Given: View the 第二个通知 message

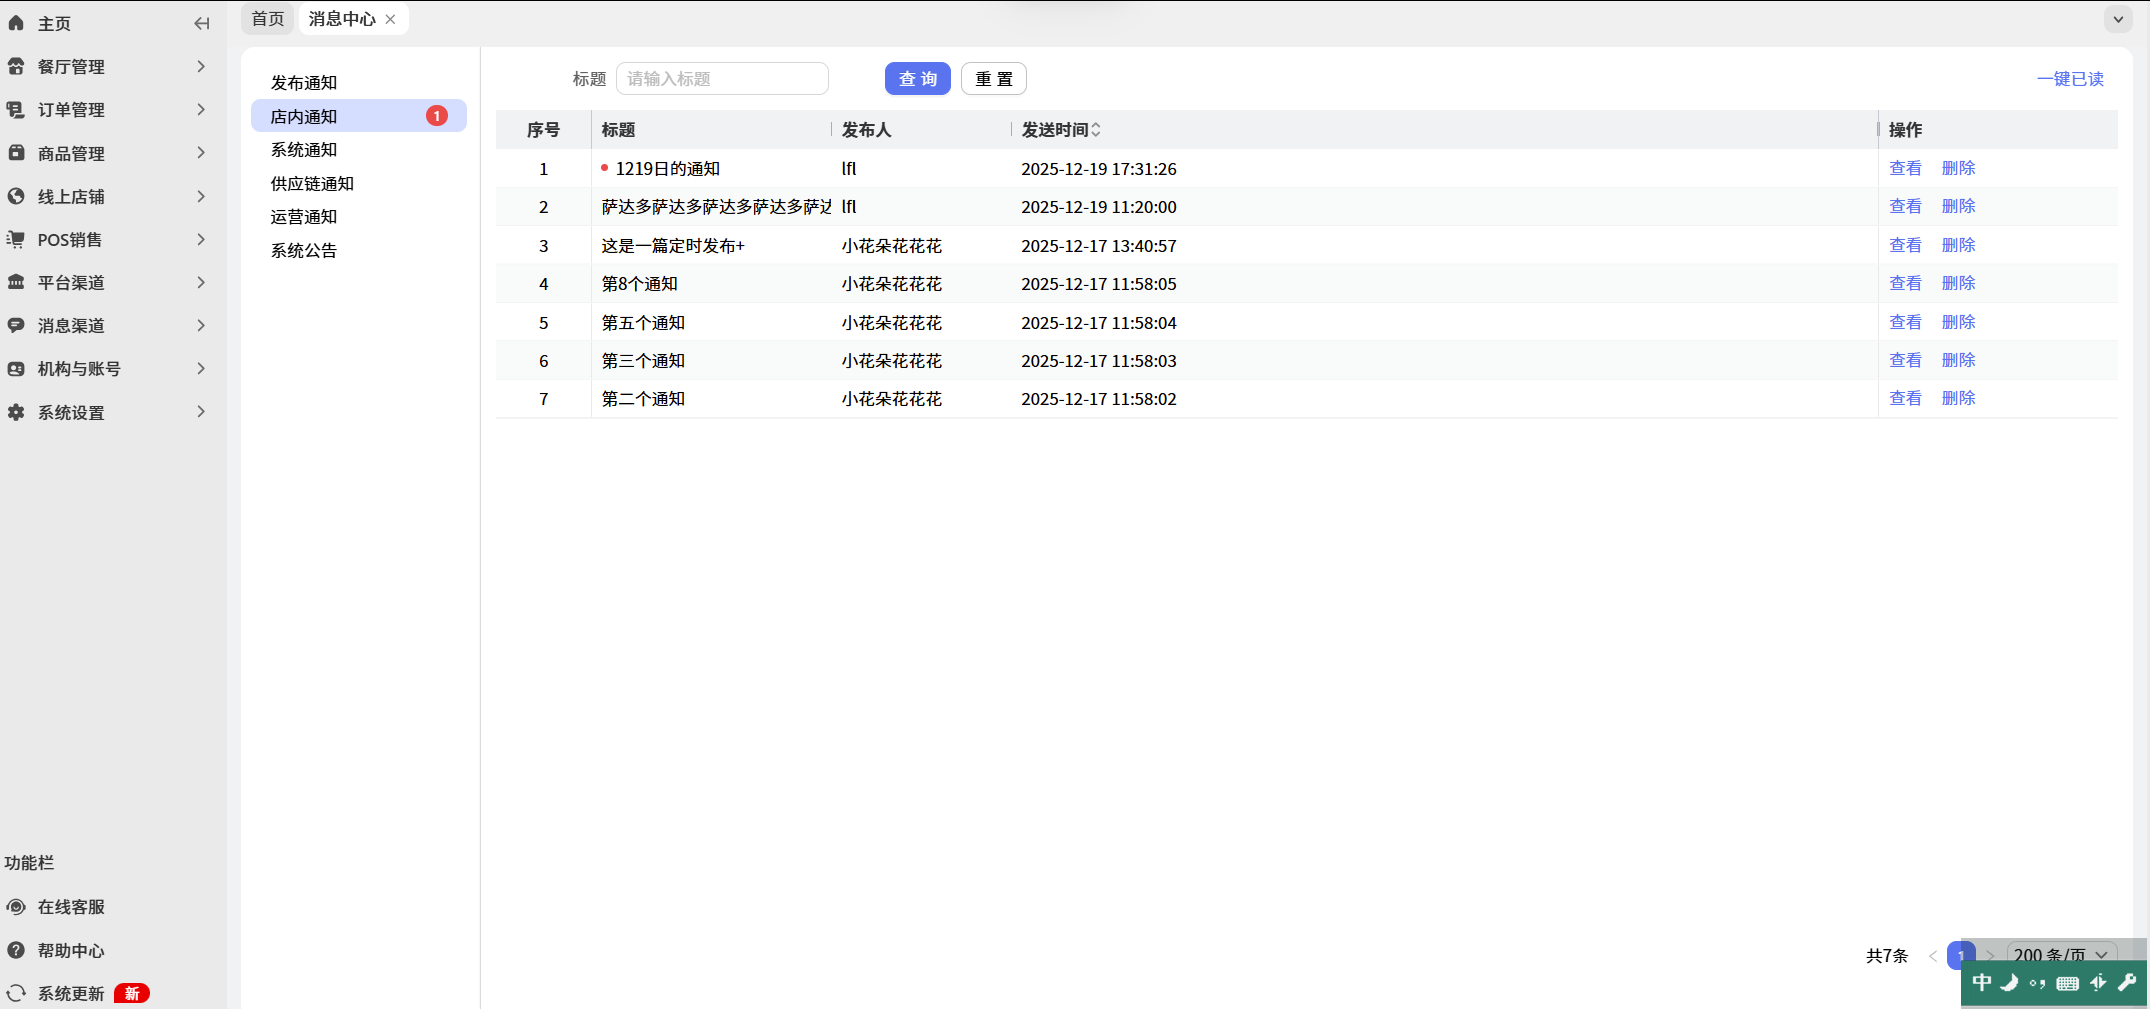Looking at the screenshot, I should click(1905, 398).
